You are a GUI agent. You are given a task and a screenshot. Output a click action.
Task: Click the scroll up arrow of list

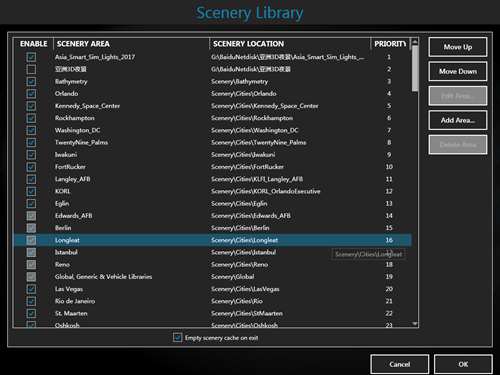pos(415,42)
